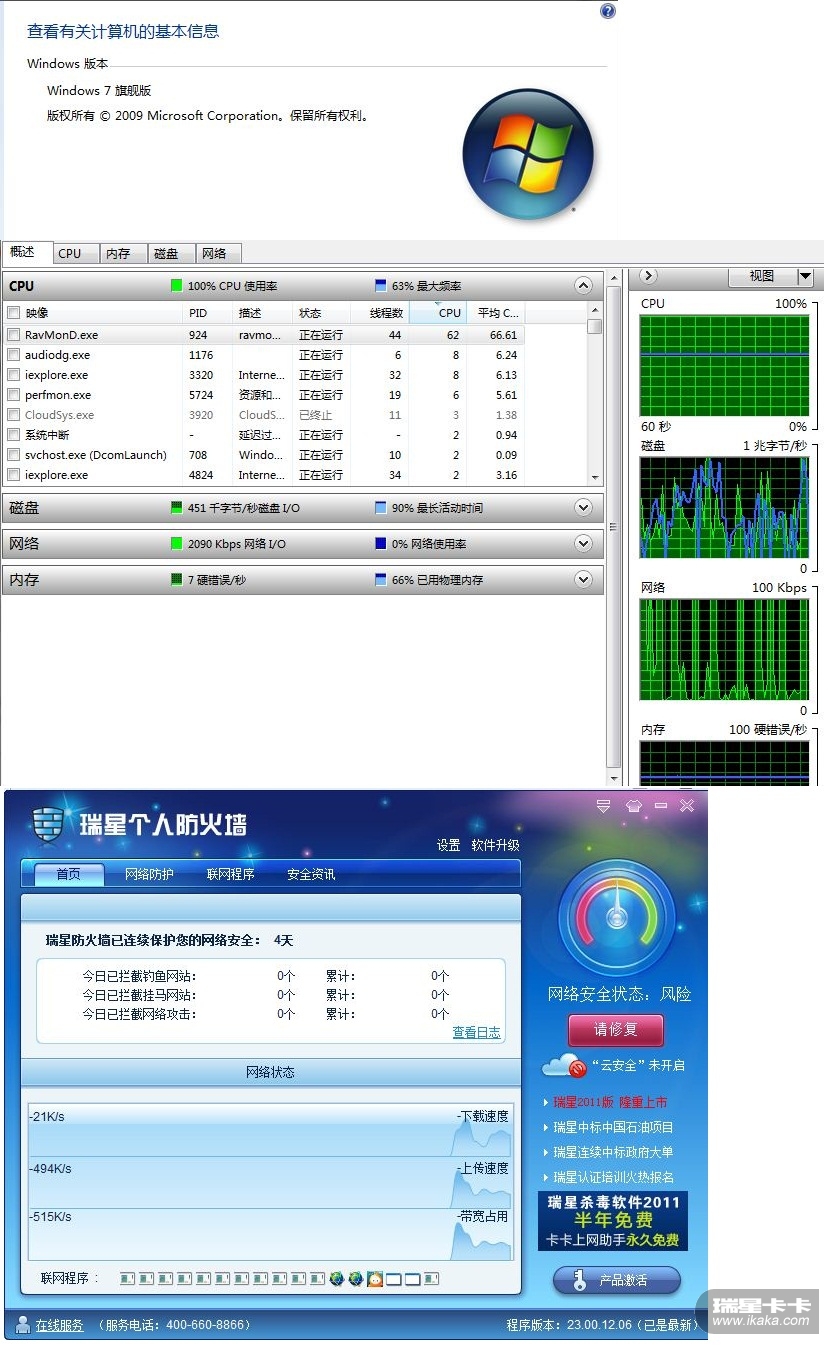Click the 设置 link in firewall
Viewport: 828px width, 1348px height.
click(x=448, y=845)
